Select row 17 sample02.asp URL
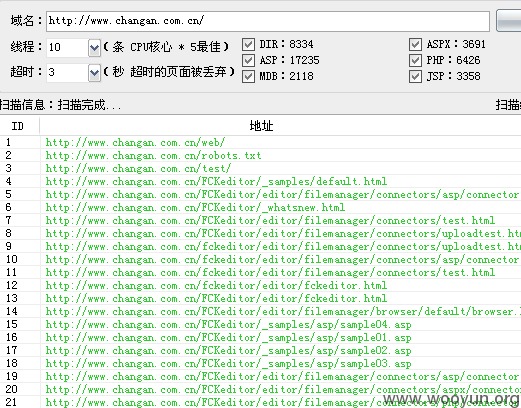 260,350
